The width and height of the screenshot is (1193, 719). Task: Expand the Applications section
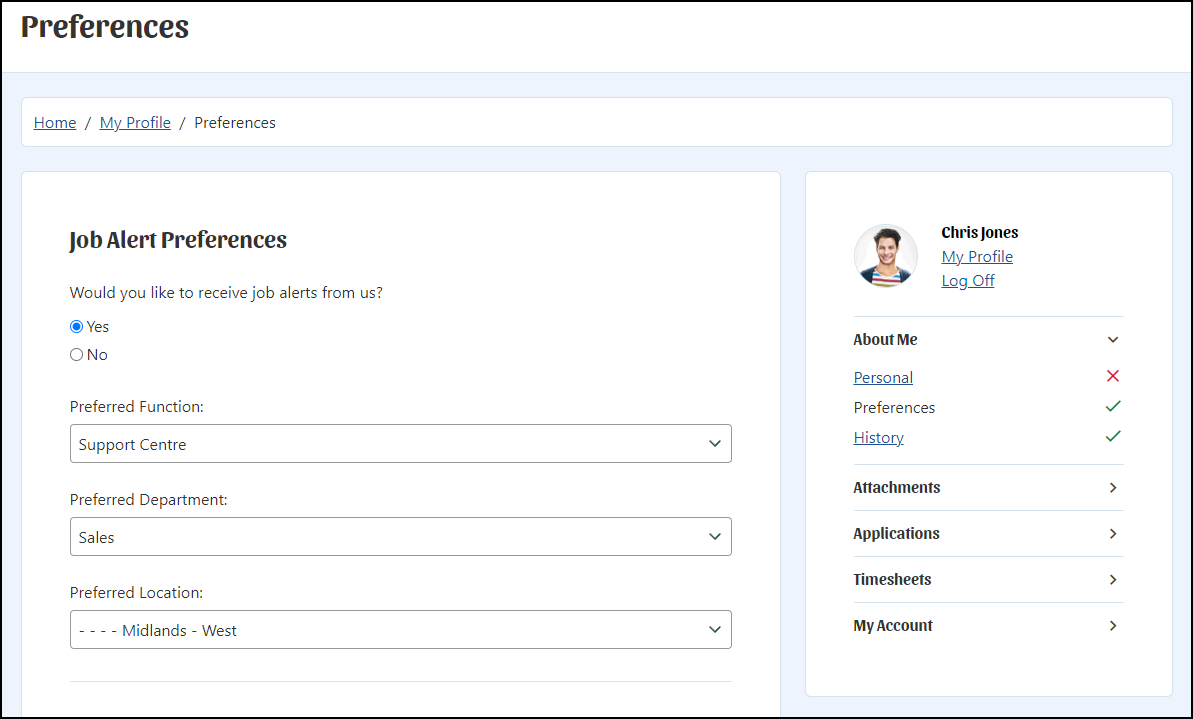pyautogui.click(x=1112, y=533)
